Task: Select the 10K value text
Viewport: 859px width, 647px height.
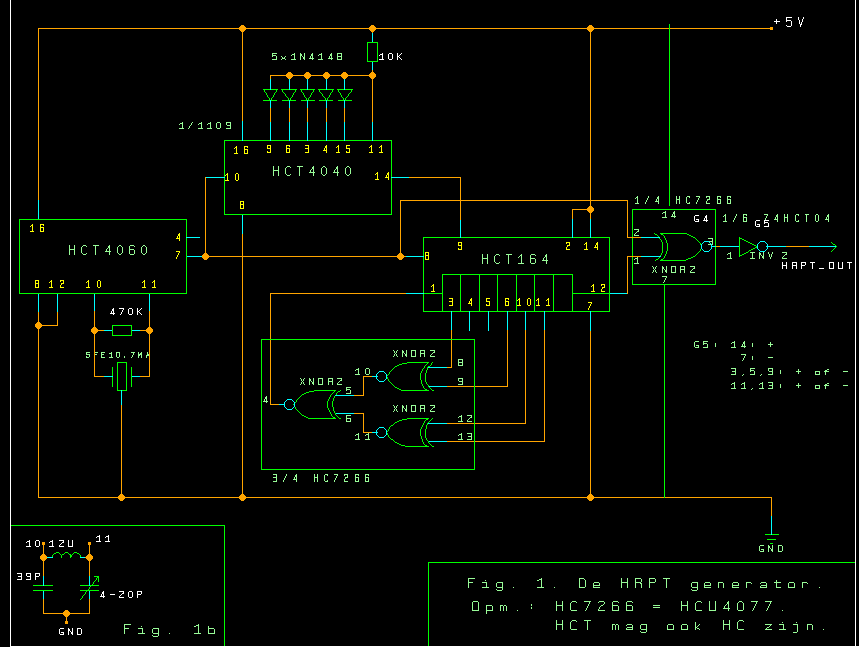Action: tap(391, 56)
